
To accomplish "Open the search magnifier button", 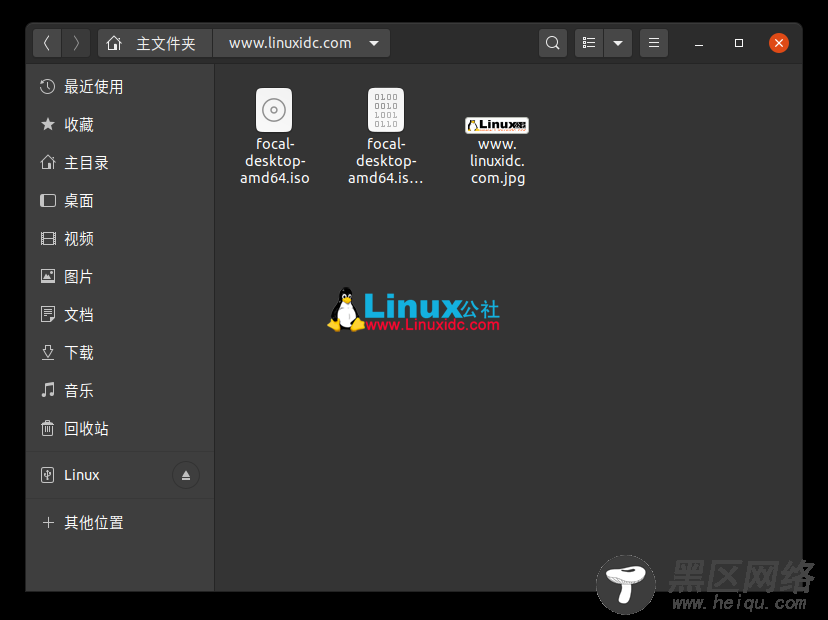I will pyautogui.click(x=552, y=43).
